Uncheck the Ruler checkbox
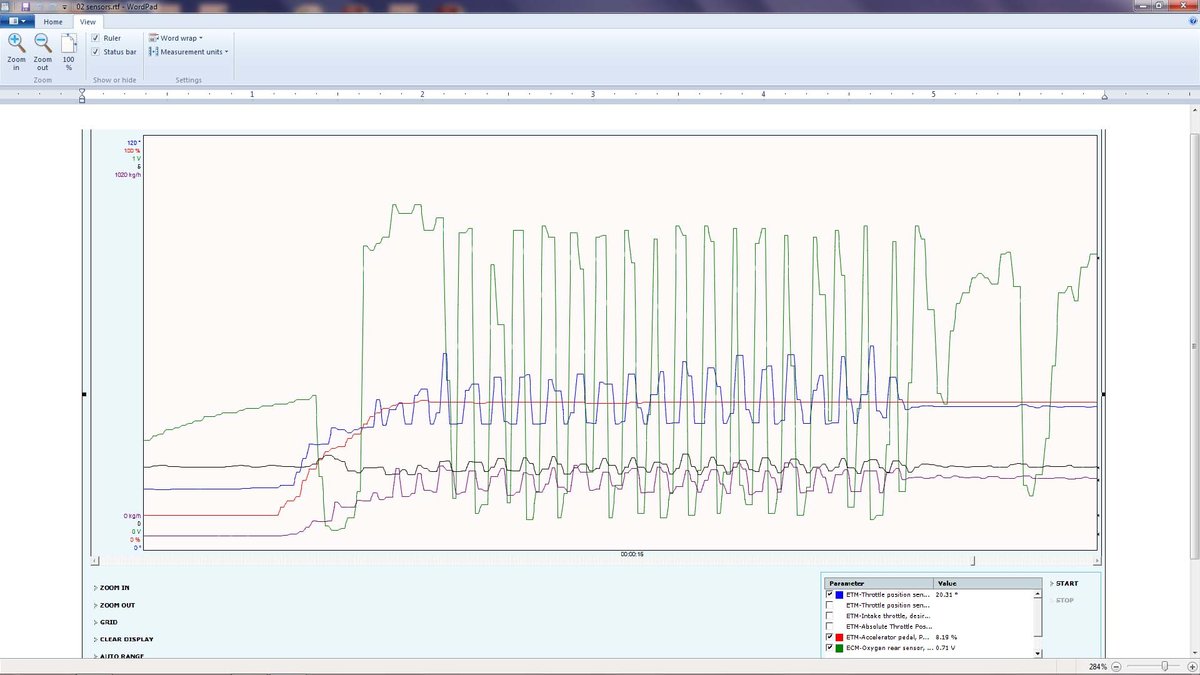 pyautogui.click(x=95, y=38)
